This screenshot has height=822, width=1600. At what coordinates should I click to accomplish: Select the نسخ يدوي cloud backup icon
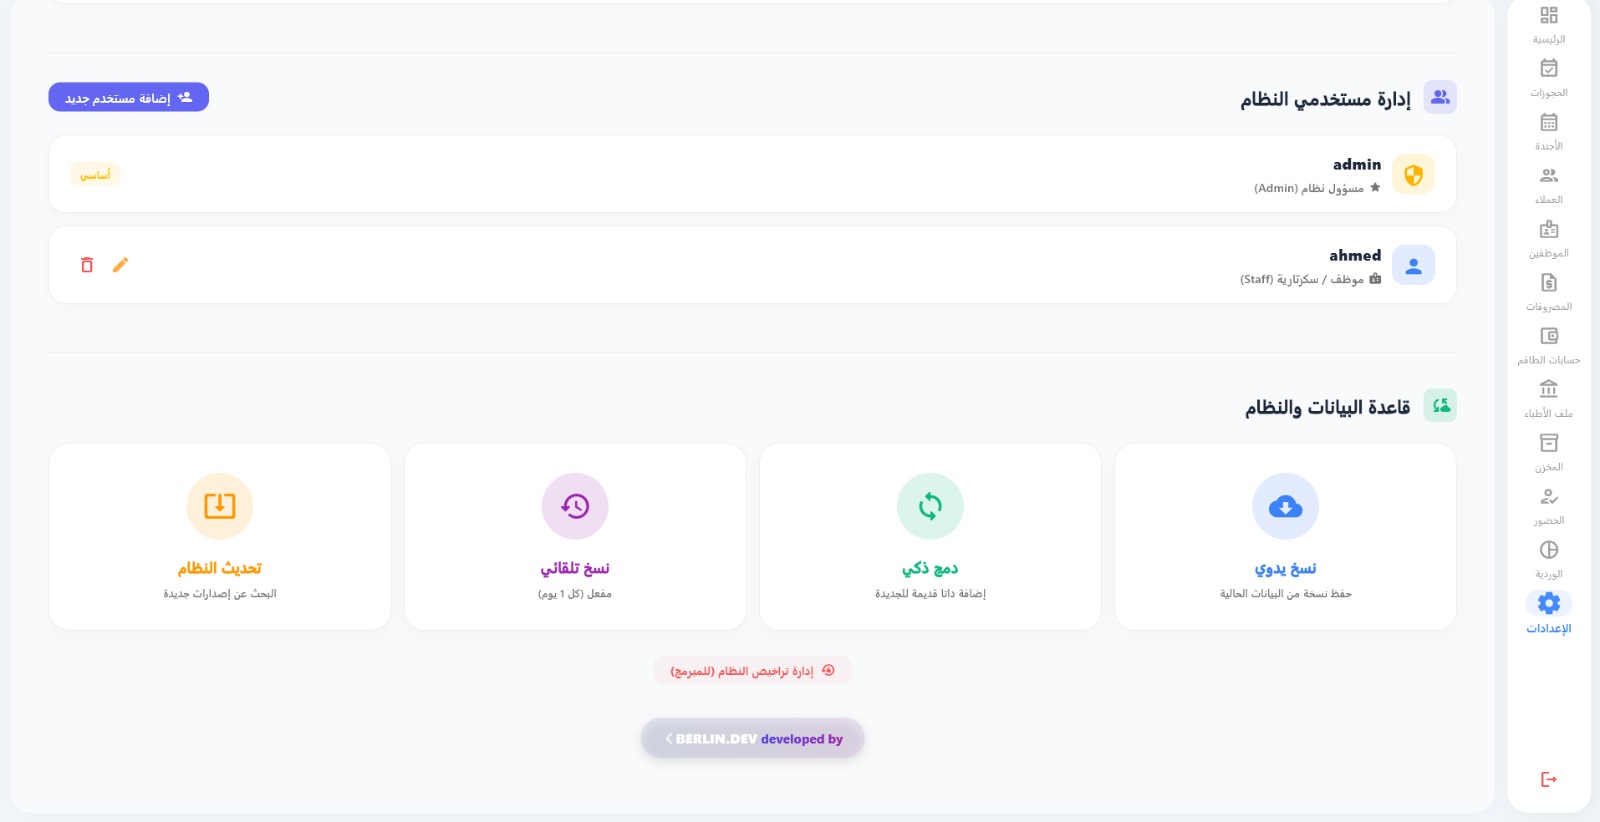(1285, 506)
